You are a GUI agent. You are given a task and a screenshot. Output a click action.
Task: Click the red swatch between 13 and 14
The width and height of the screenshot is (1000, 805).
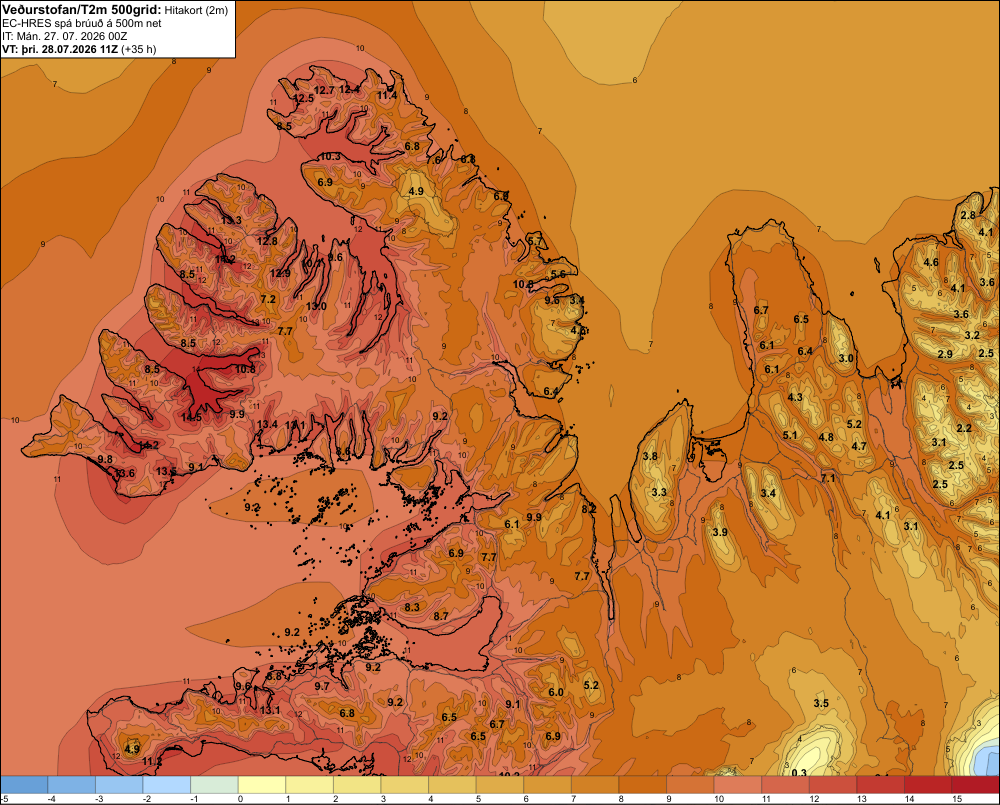point(880,785)
